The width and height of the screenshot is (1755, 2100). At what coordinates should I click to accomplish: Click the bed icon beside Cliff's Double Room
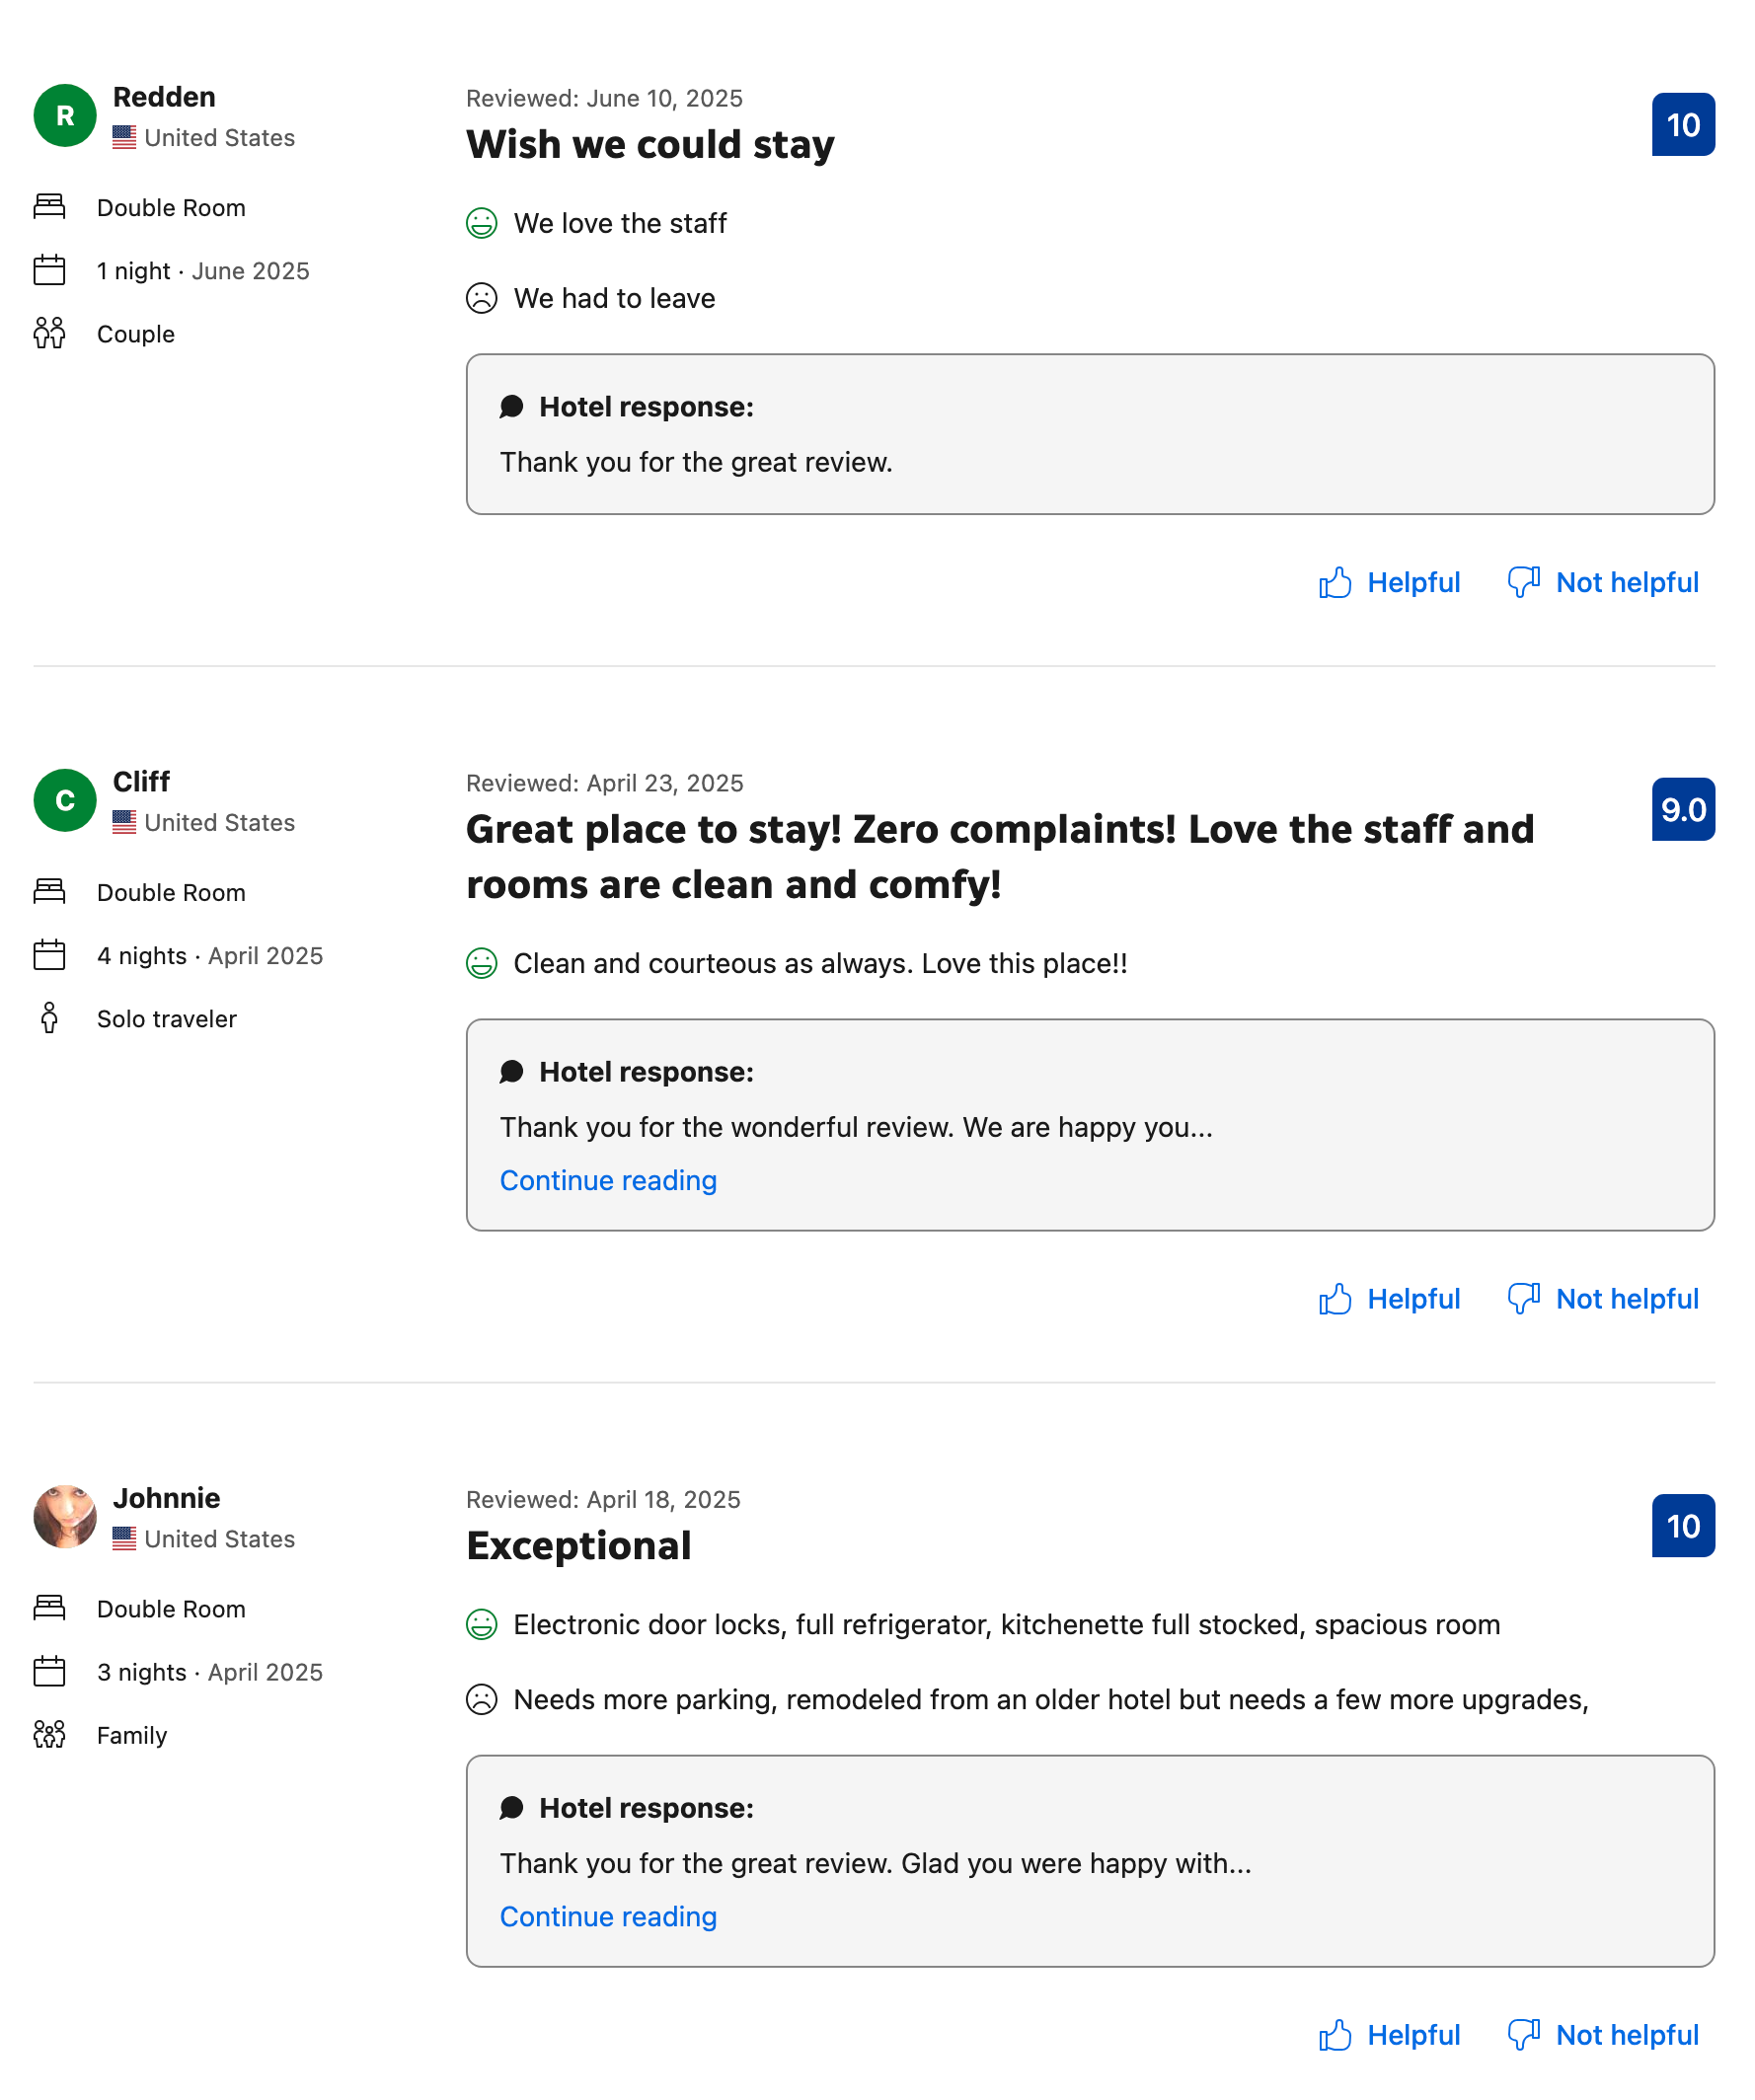[49, 893]
